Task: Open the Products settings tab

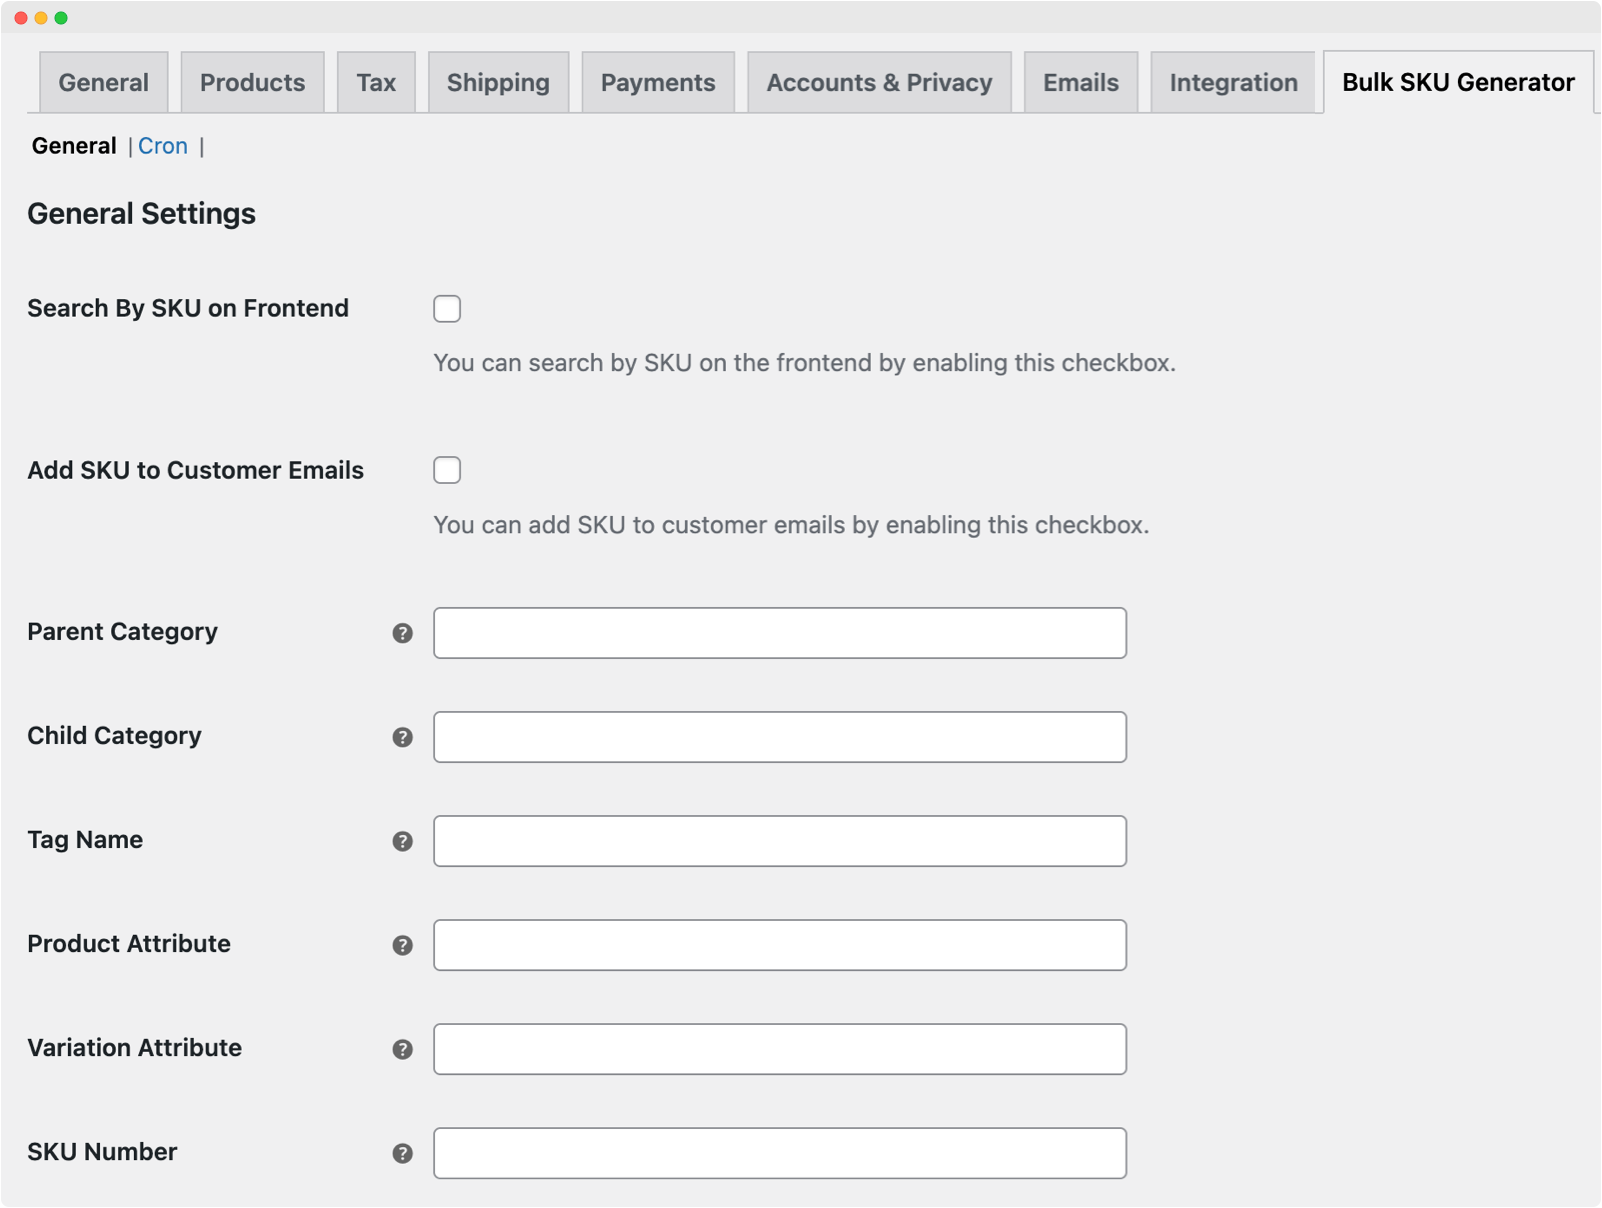Action: 252,83
